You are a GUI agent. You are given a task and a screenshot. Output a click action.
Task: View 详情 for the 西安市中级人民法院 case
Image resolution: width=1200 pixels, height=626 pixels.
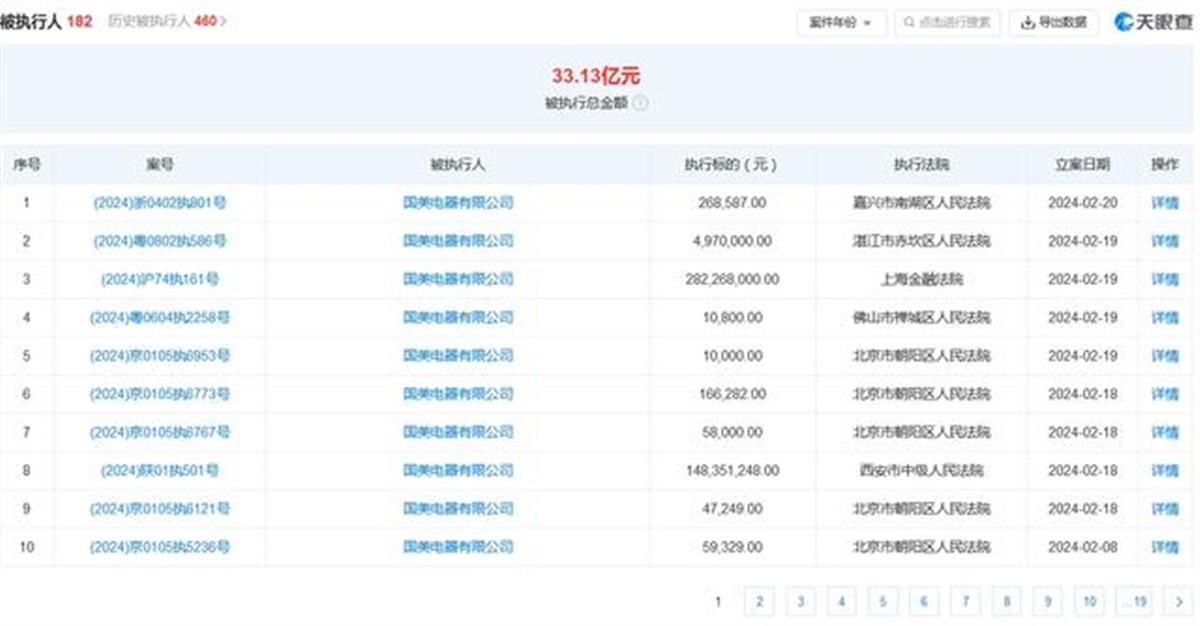coord(1165,470)
